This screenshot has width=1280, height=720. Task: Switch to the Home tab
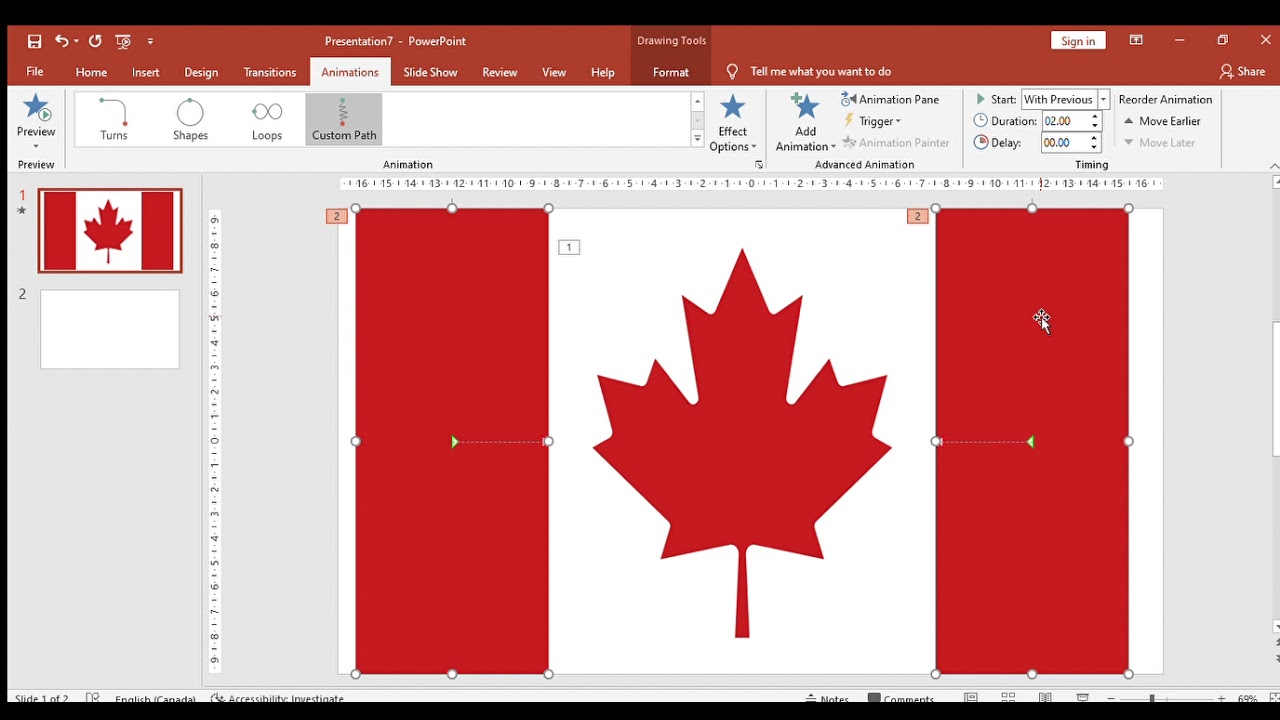[91, 72]
